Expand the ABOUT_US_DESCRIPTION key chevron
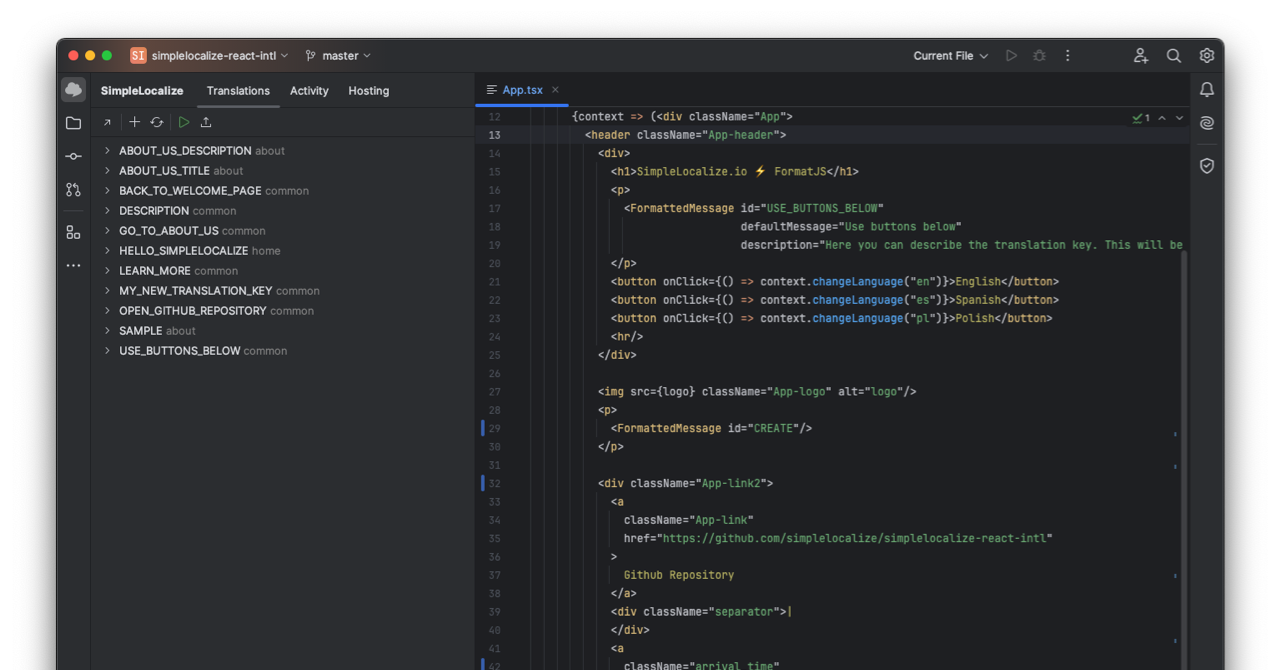The width and height of the screenshot is (1280, 670). (107, 151)
